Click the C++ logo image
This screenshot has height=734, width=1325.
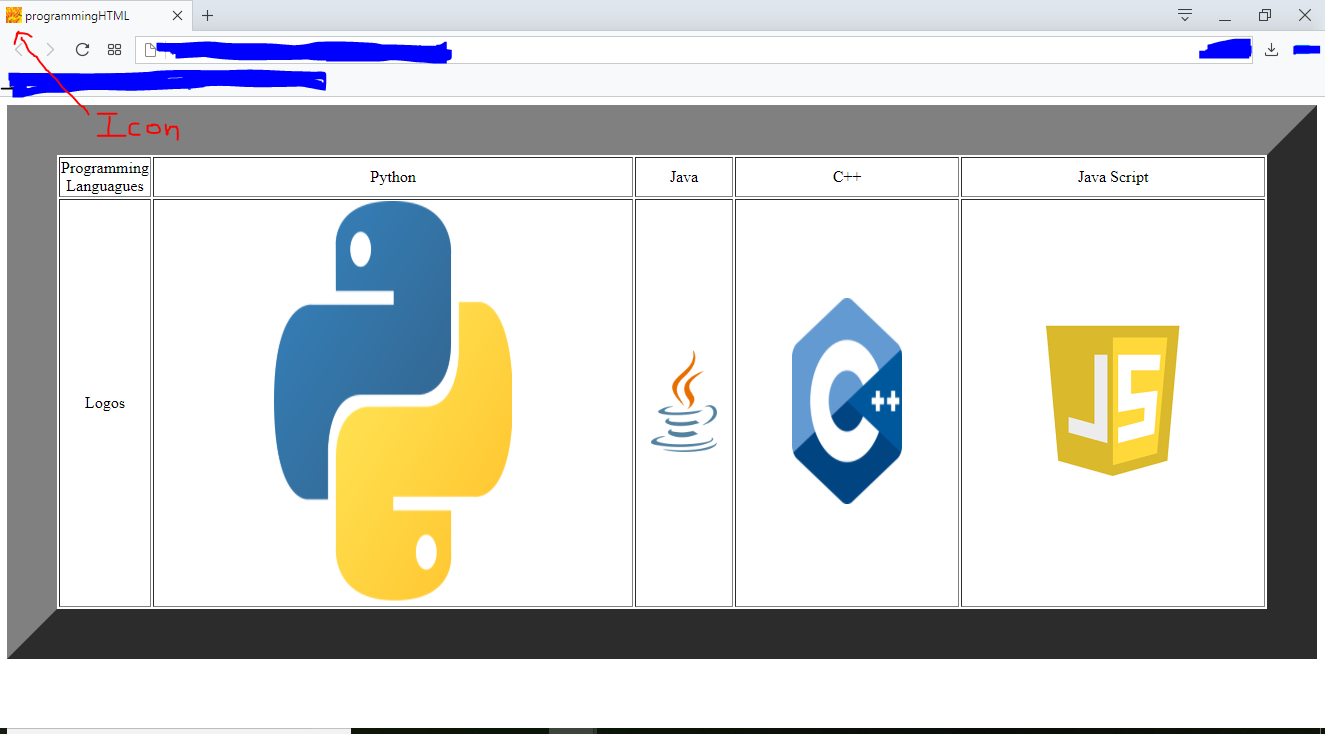[x=847, y=401]
